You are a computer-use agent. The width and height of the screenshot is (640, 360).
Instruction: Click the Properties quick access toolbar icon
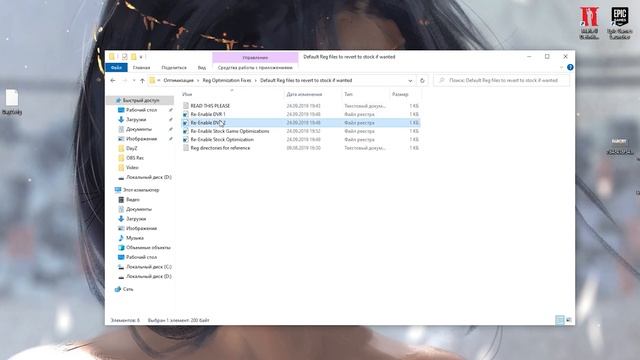click(124, 57)
